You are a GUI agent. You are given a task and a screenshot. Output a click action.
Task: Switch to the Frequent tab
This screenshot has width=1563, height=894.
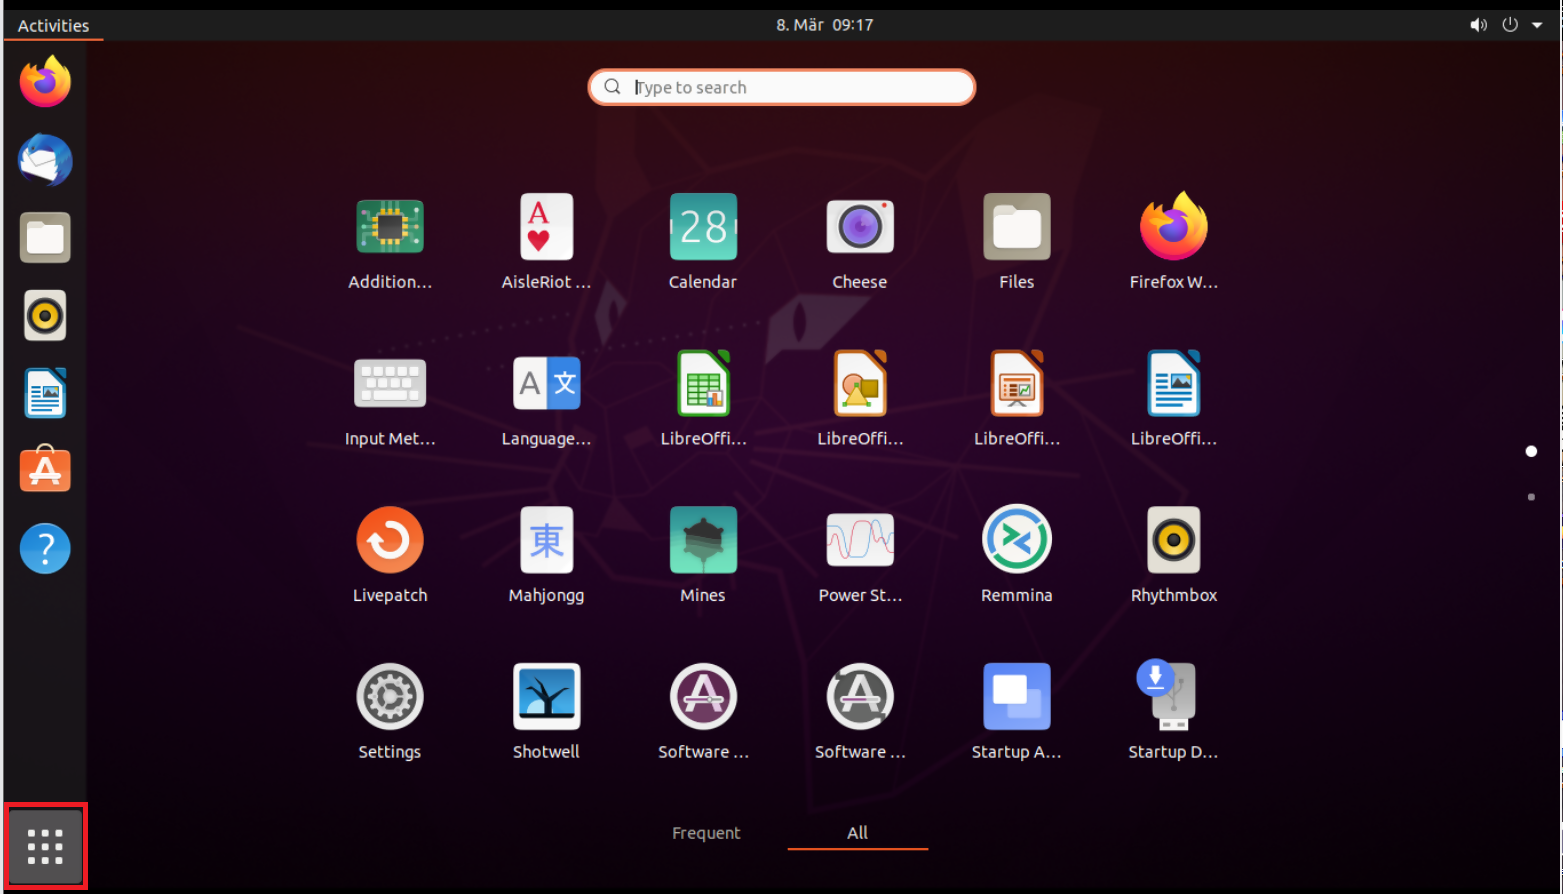(706, 833)
